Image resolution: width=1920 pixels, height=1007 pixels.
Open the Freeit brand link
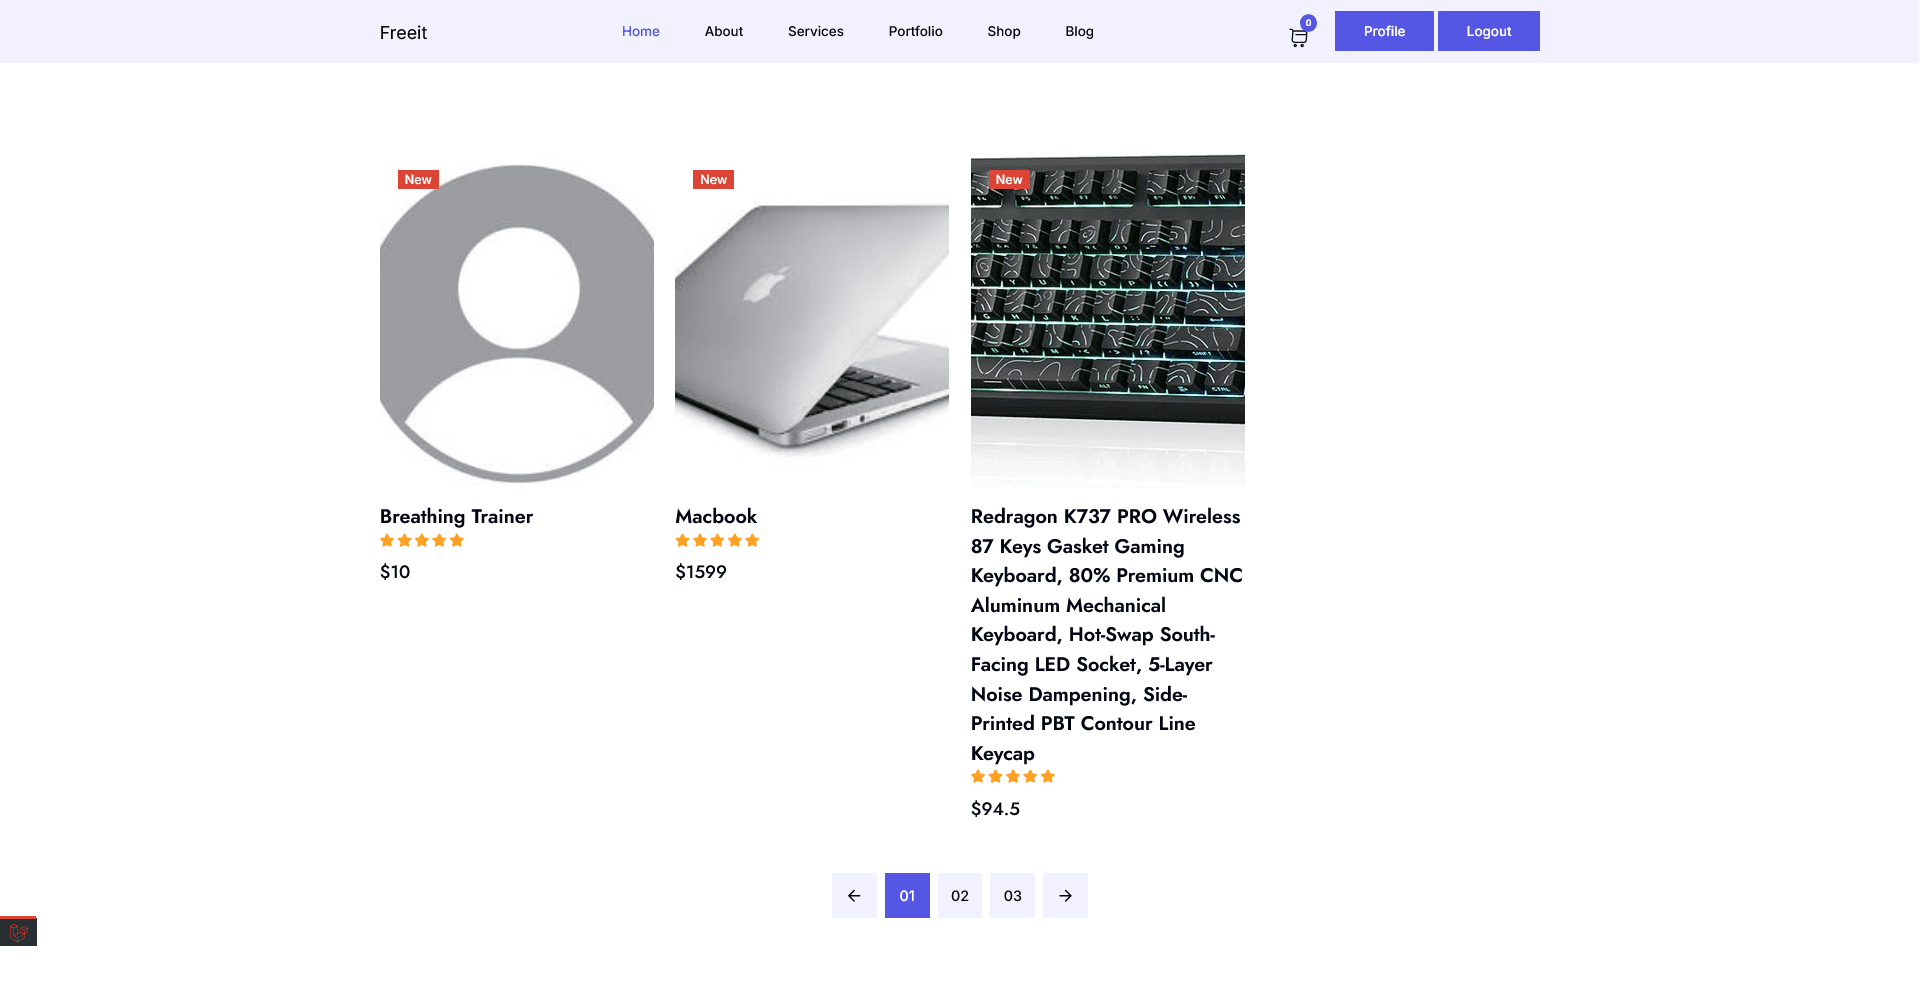pyautogui.click(x=402, y=32)
